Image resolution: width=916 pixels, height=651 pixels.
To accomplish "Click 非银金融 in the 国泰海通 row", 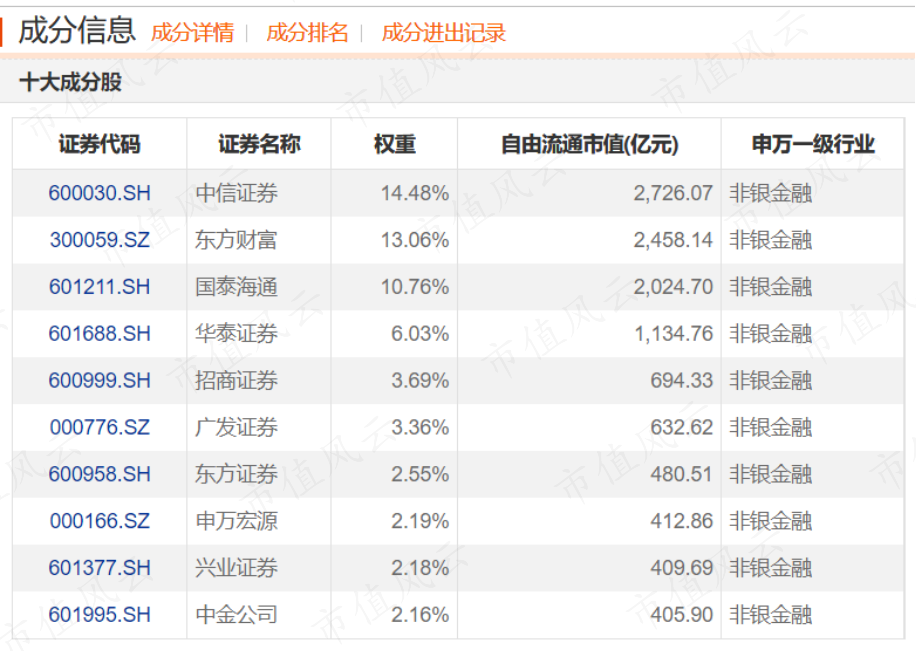I will (x=771, y=287).
